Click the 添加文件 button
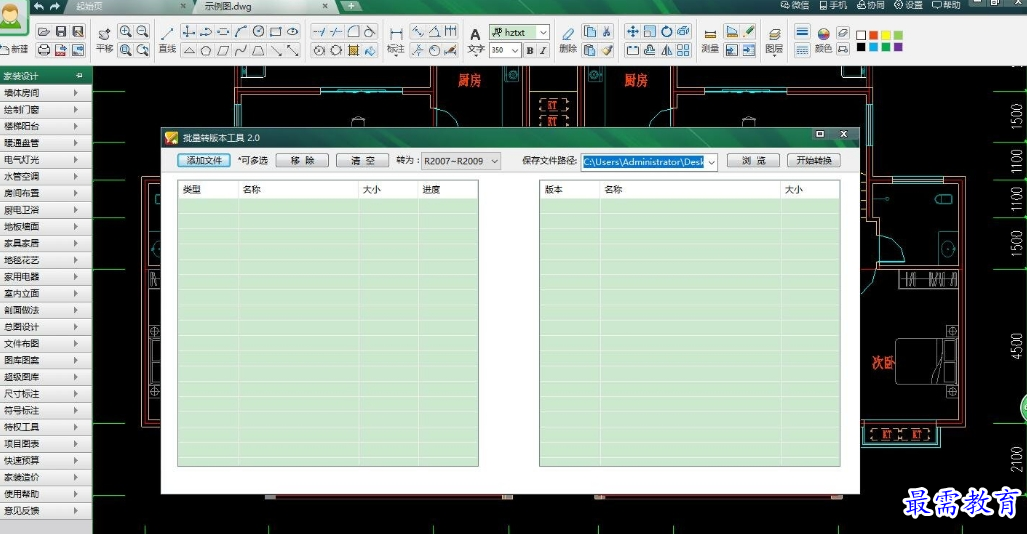Image resolution: width=1027 pixels, height=534 pixels. [x=204, y=161]
